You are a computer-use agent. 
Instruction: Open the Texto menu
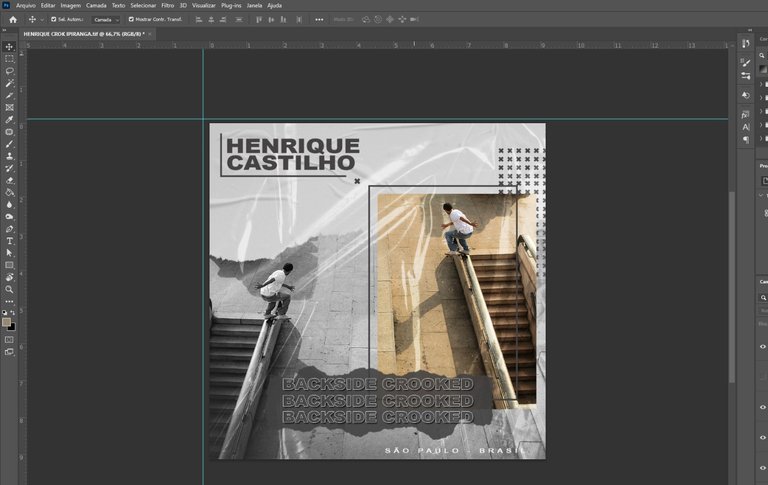pos(118,5)
